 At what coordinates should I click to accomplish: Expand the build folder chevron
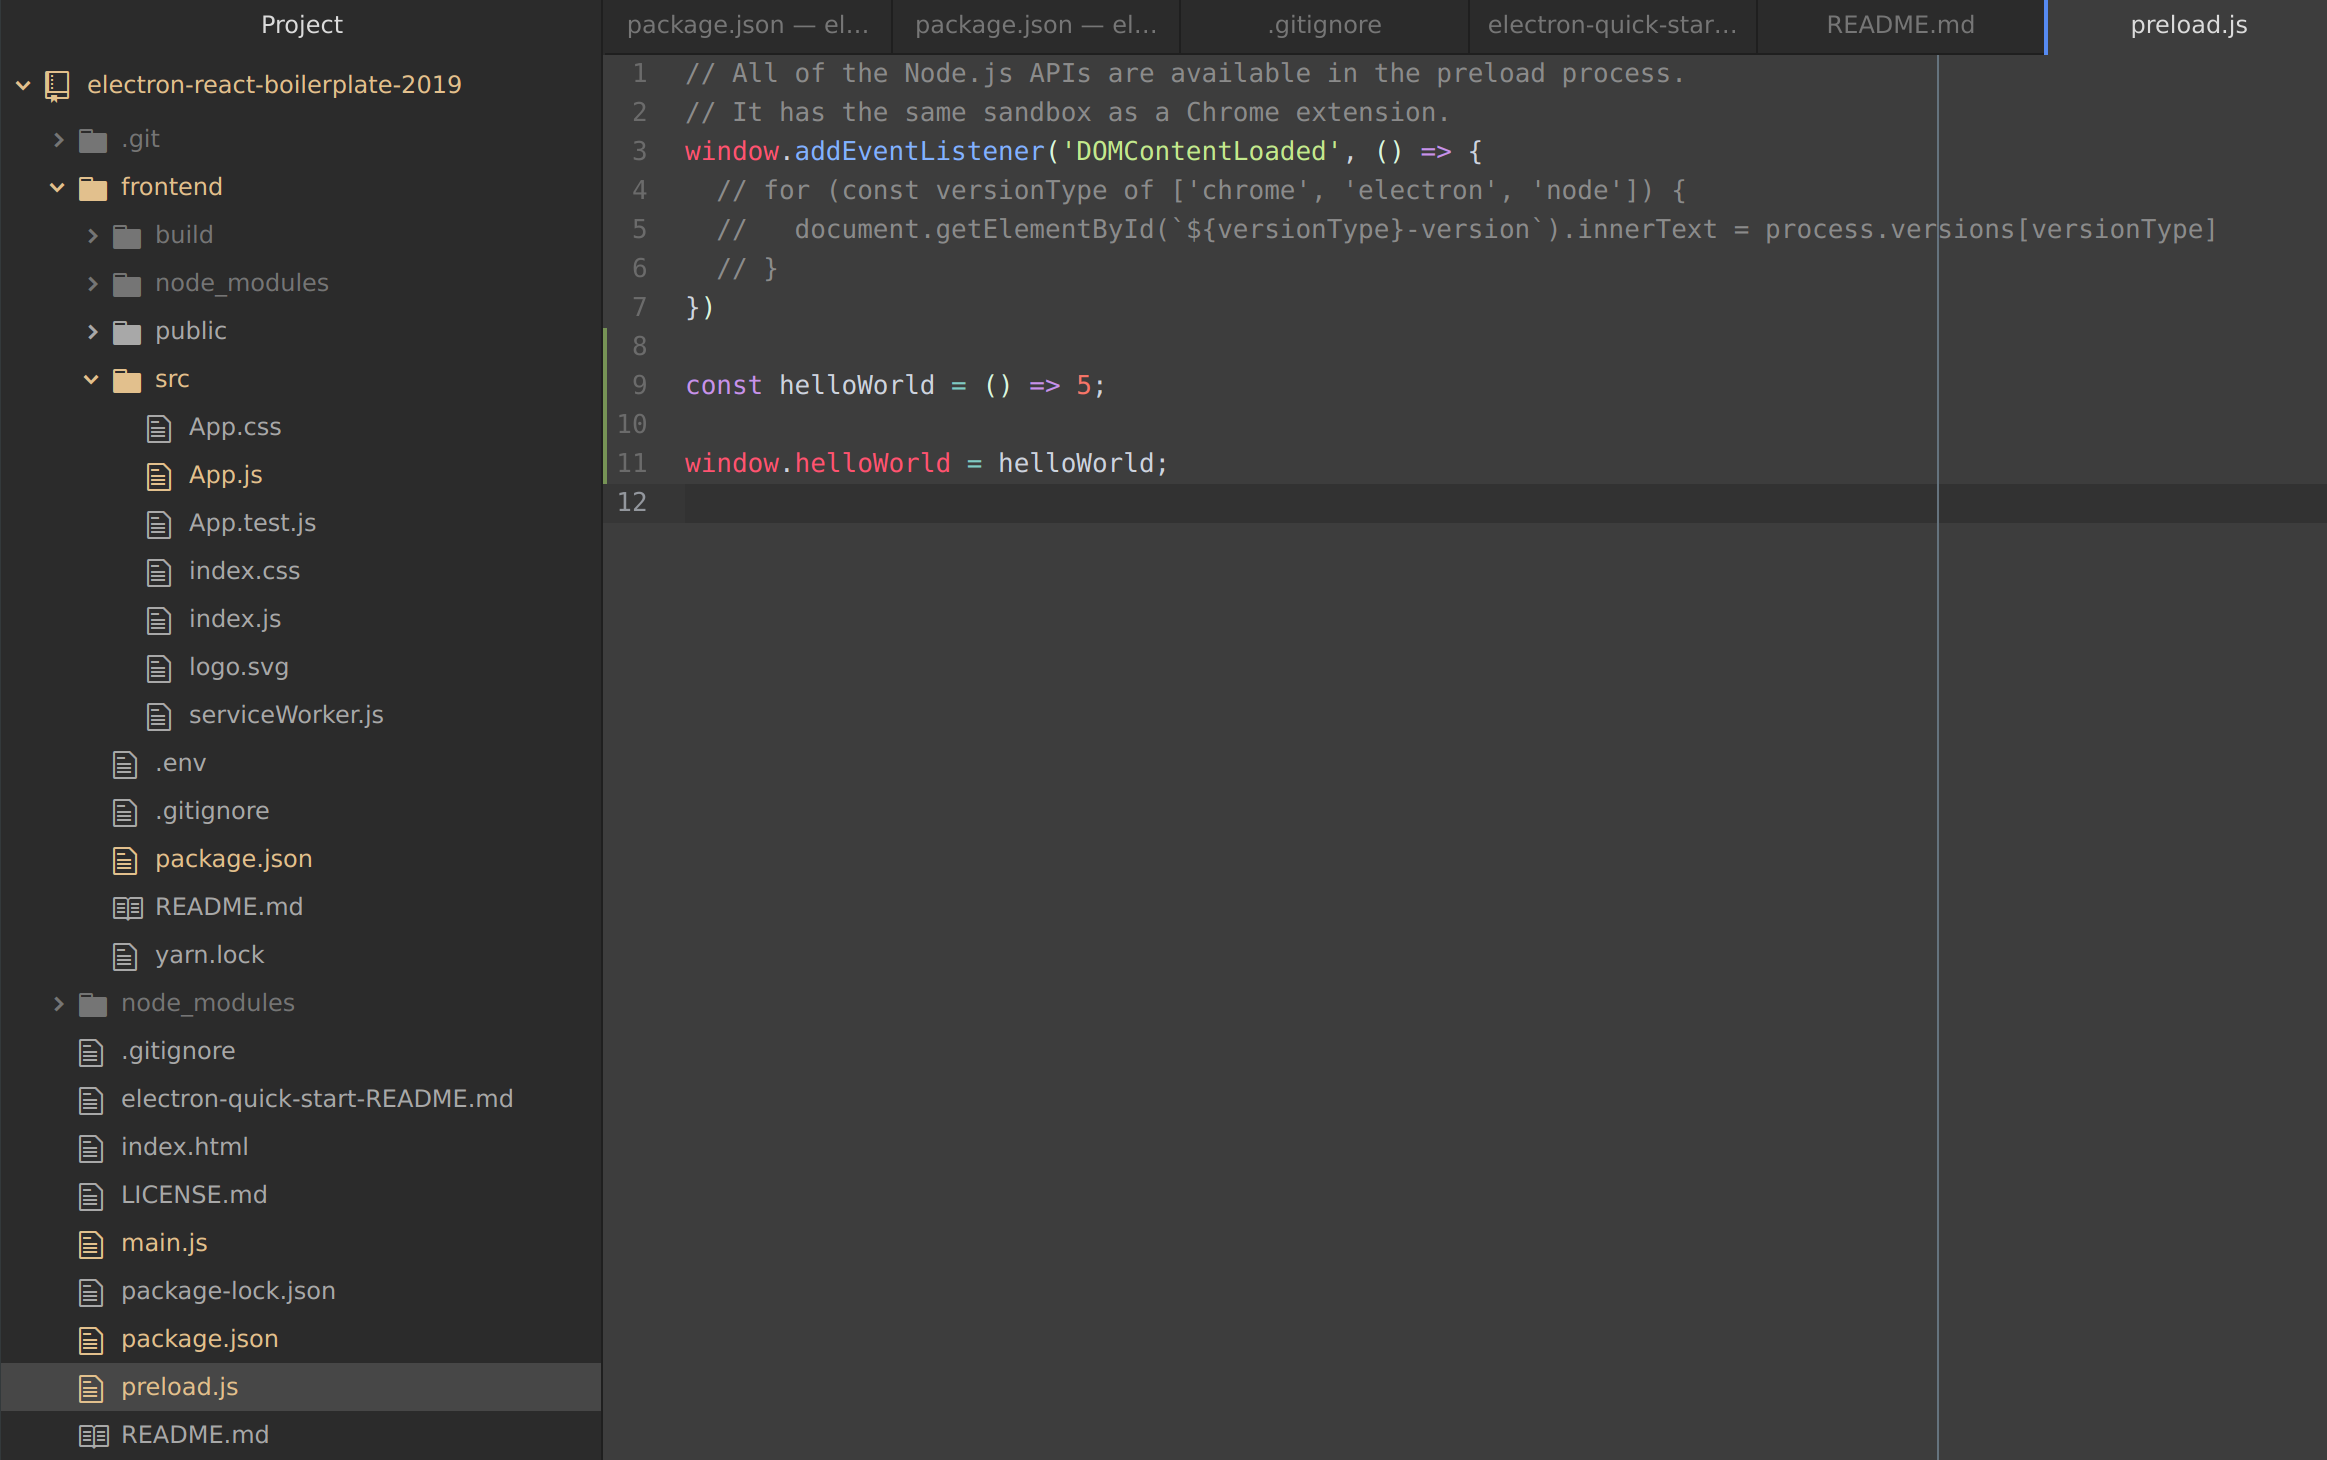92,236
